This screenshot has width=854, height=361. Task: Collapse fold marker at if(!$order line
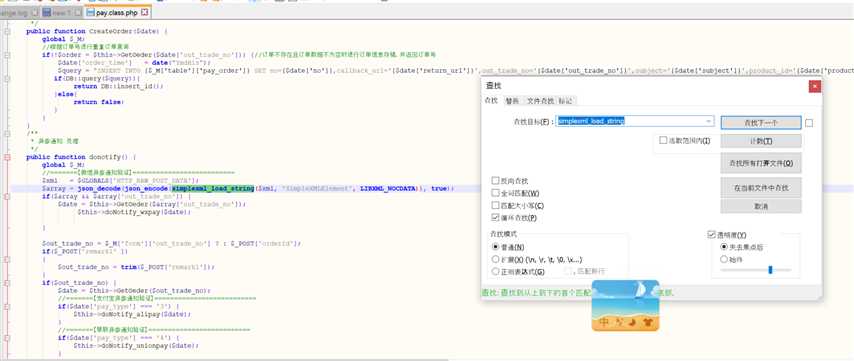(x=7, y=55)
